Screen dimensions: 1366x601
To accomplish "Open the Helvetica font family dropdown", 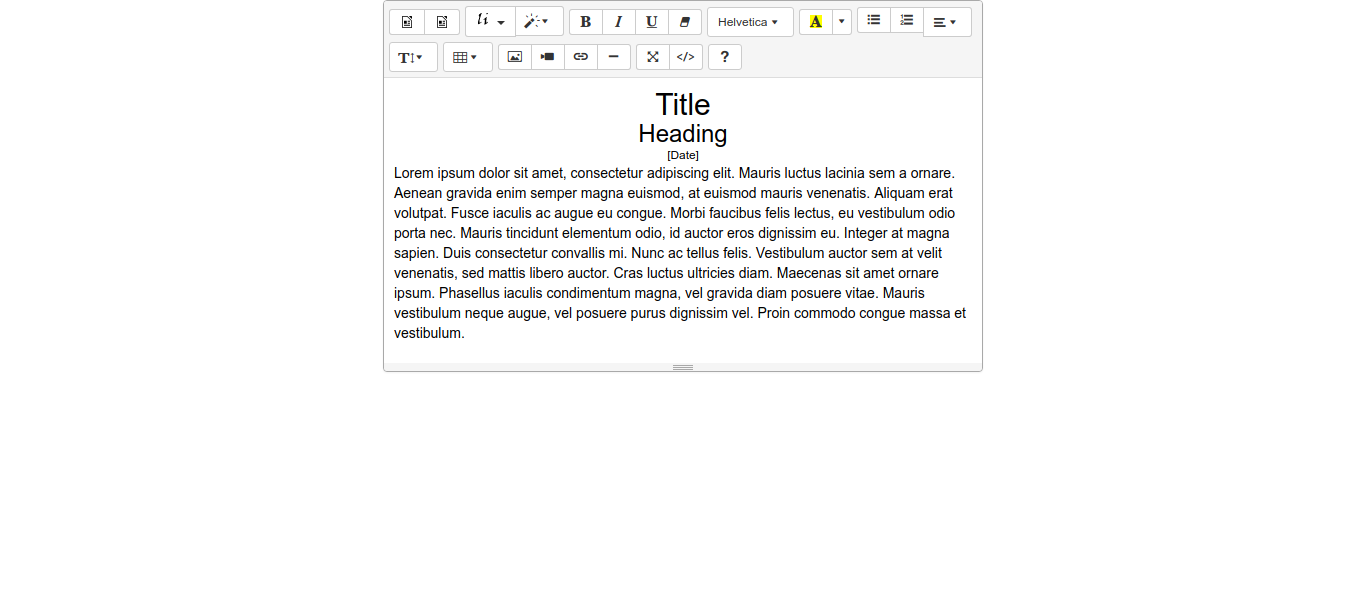I will 749,22.
